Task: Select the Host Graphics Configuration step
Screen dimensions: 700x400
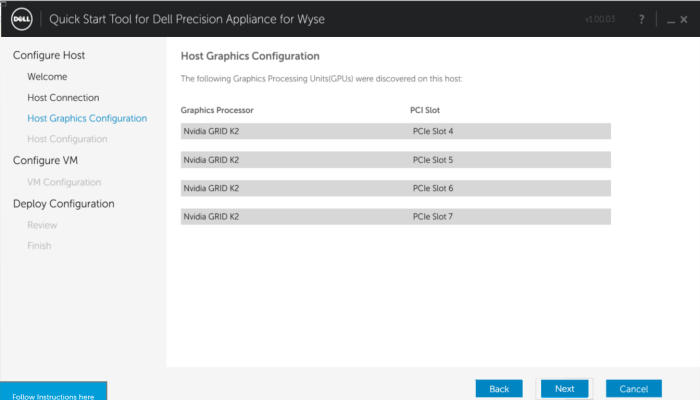Action: tap(87, 118)
